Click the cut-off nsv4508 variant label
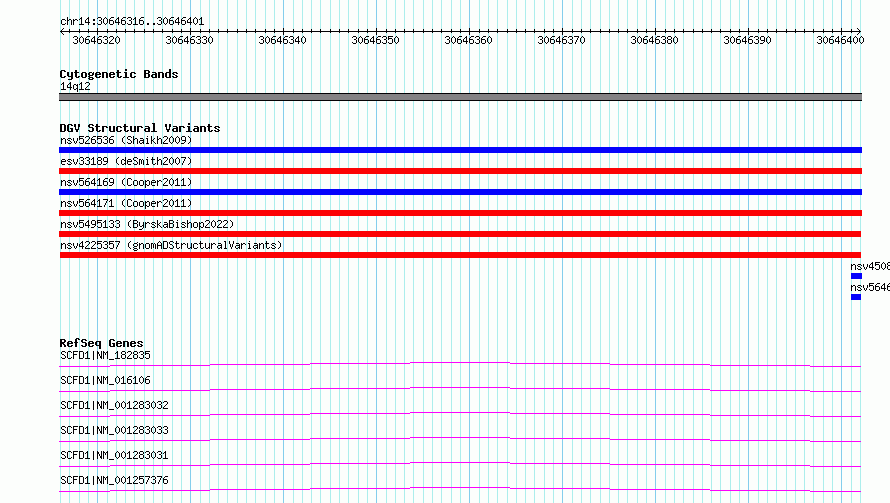890x503 pixels. click(x=870, y=266)
